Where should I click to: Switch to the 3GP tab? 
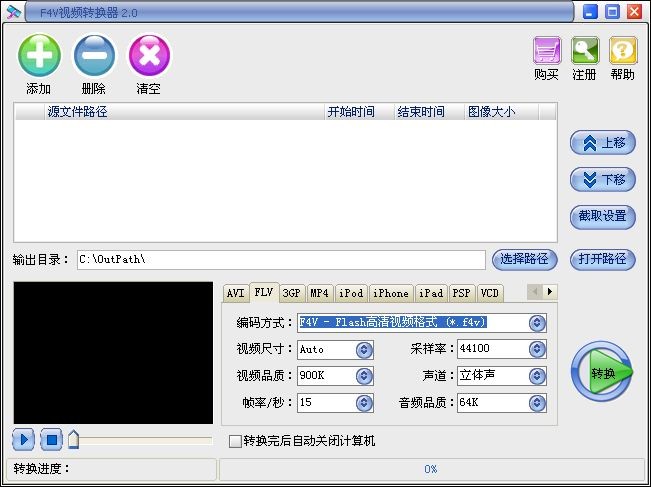point(291,293)
